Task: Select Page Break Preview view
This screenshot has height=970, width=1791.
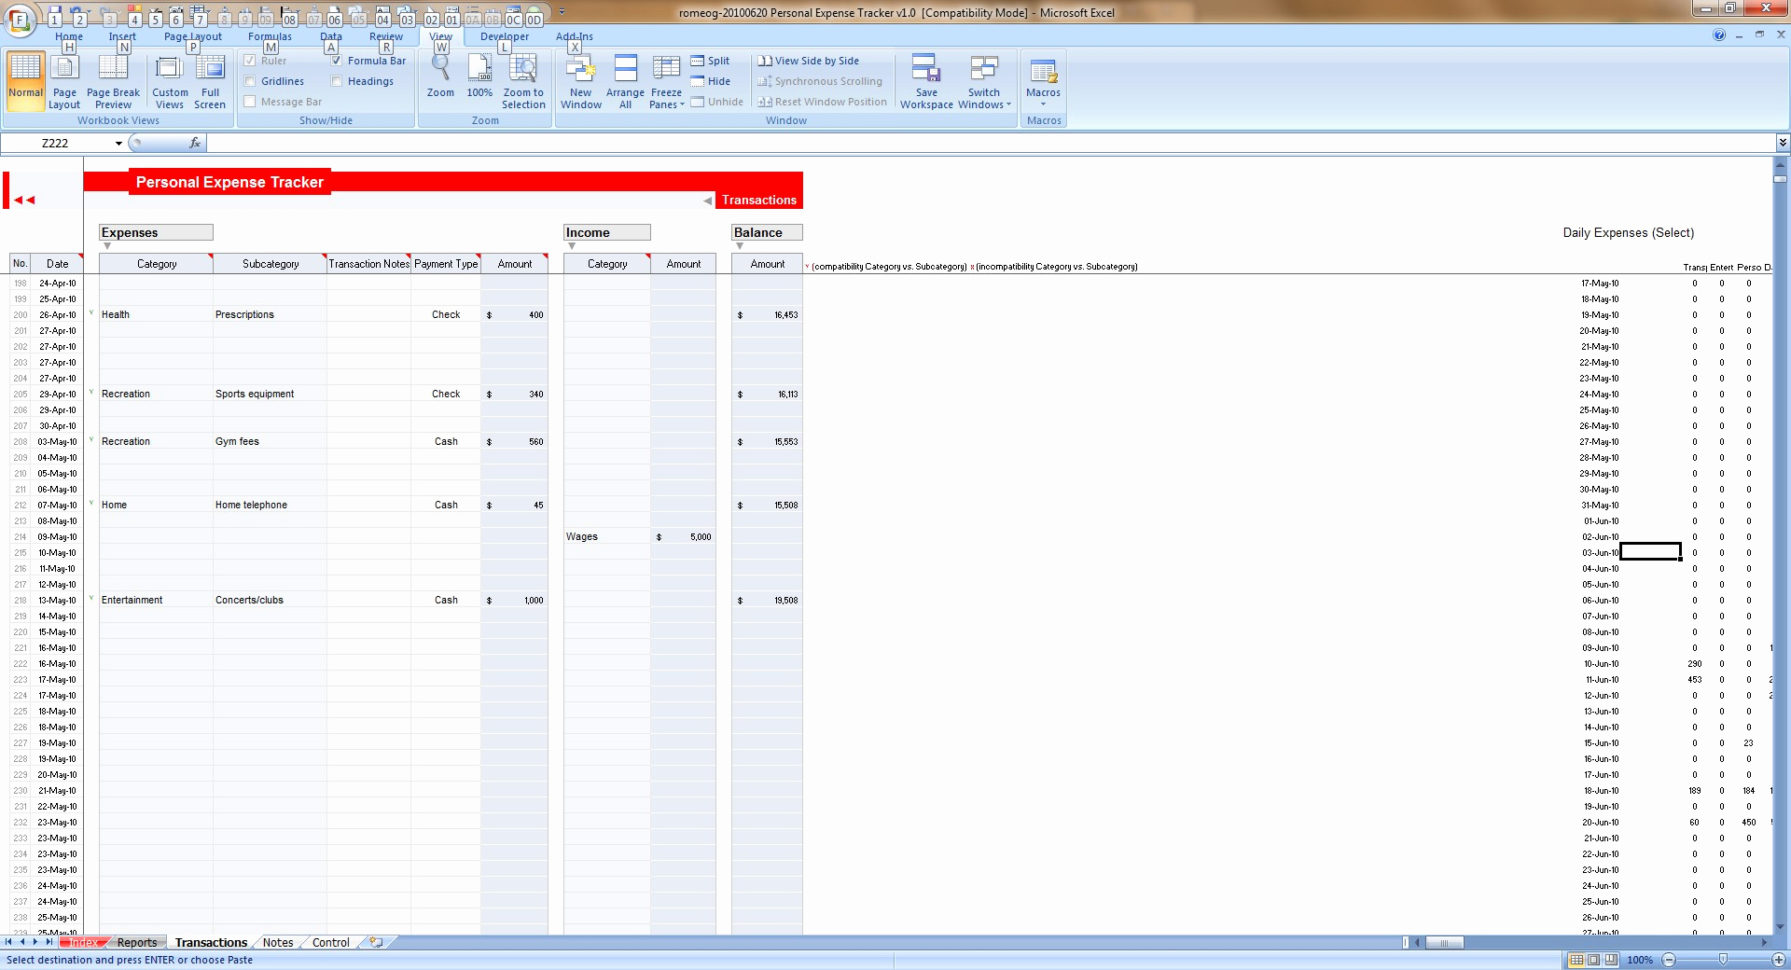Action: click(112, 80)
